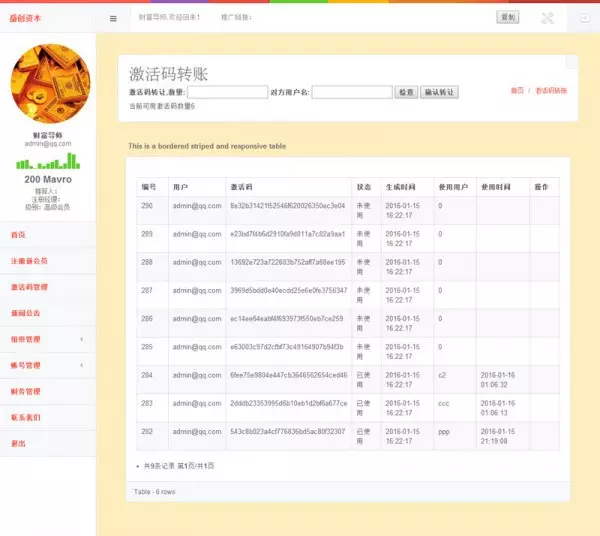
Task: Expand the 账号管理 submenu arrow
Action: pyautogui.click(x=81, y=365)
